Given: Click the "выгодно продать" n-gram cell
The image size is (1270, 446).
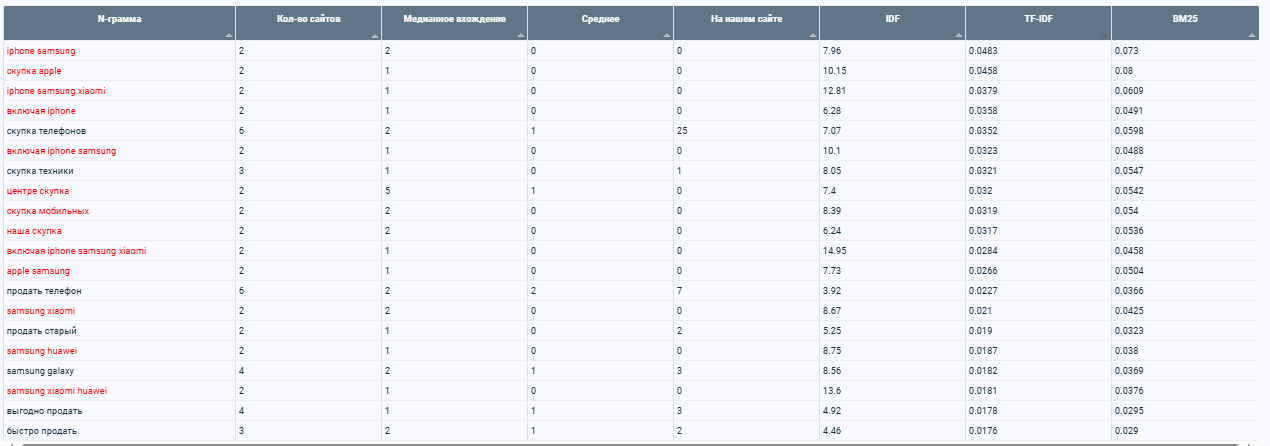Looking at the screenshot, I should click(x=44, y=411).
